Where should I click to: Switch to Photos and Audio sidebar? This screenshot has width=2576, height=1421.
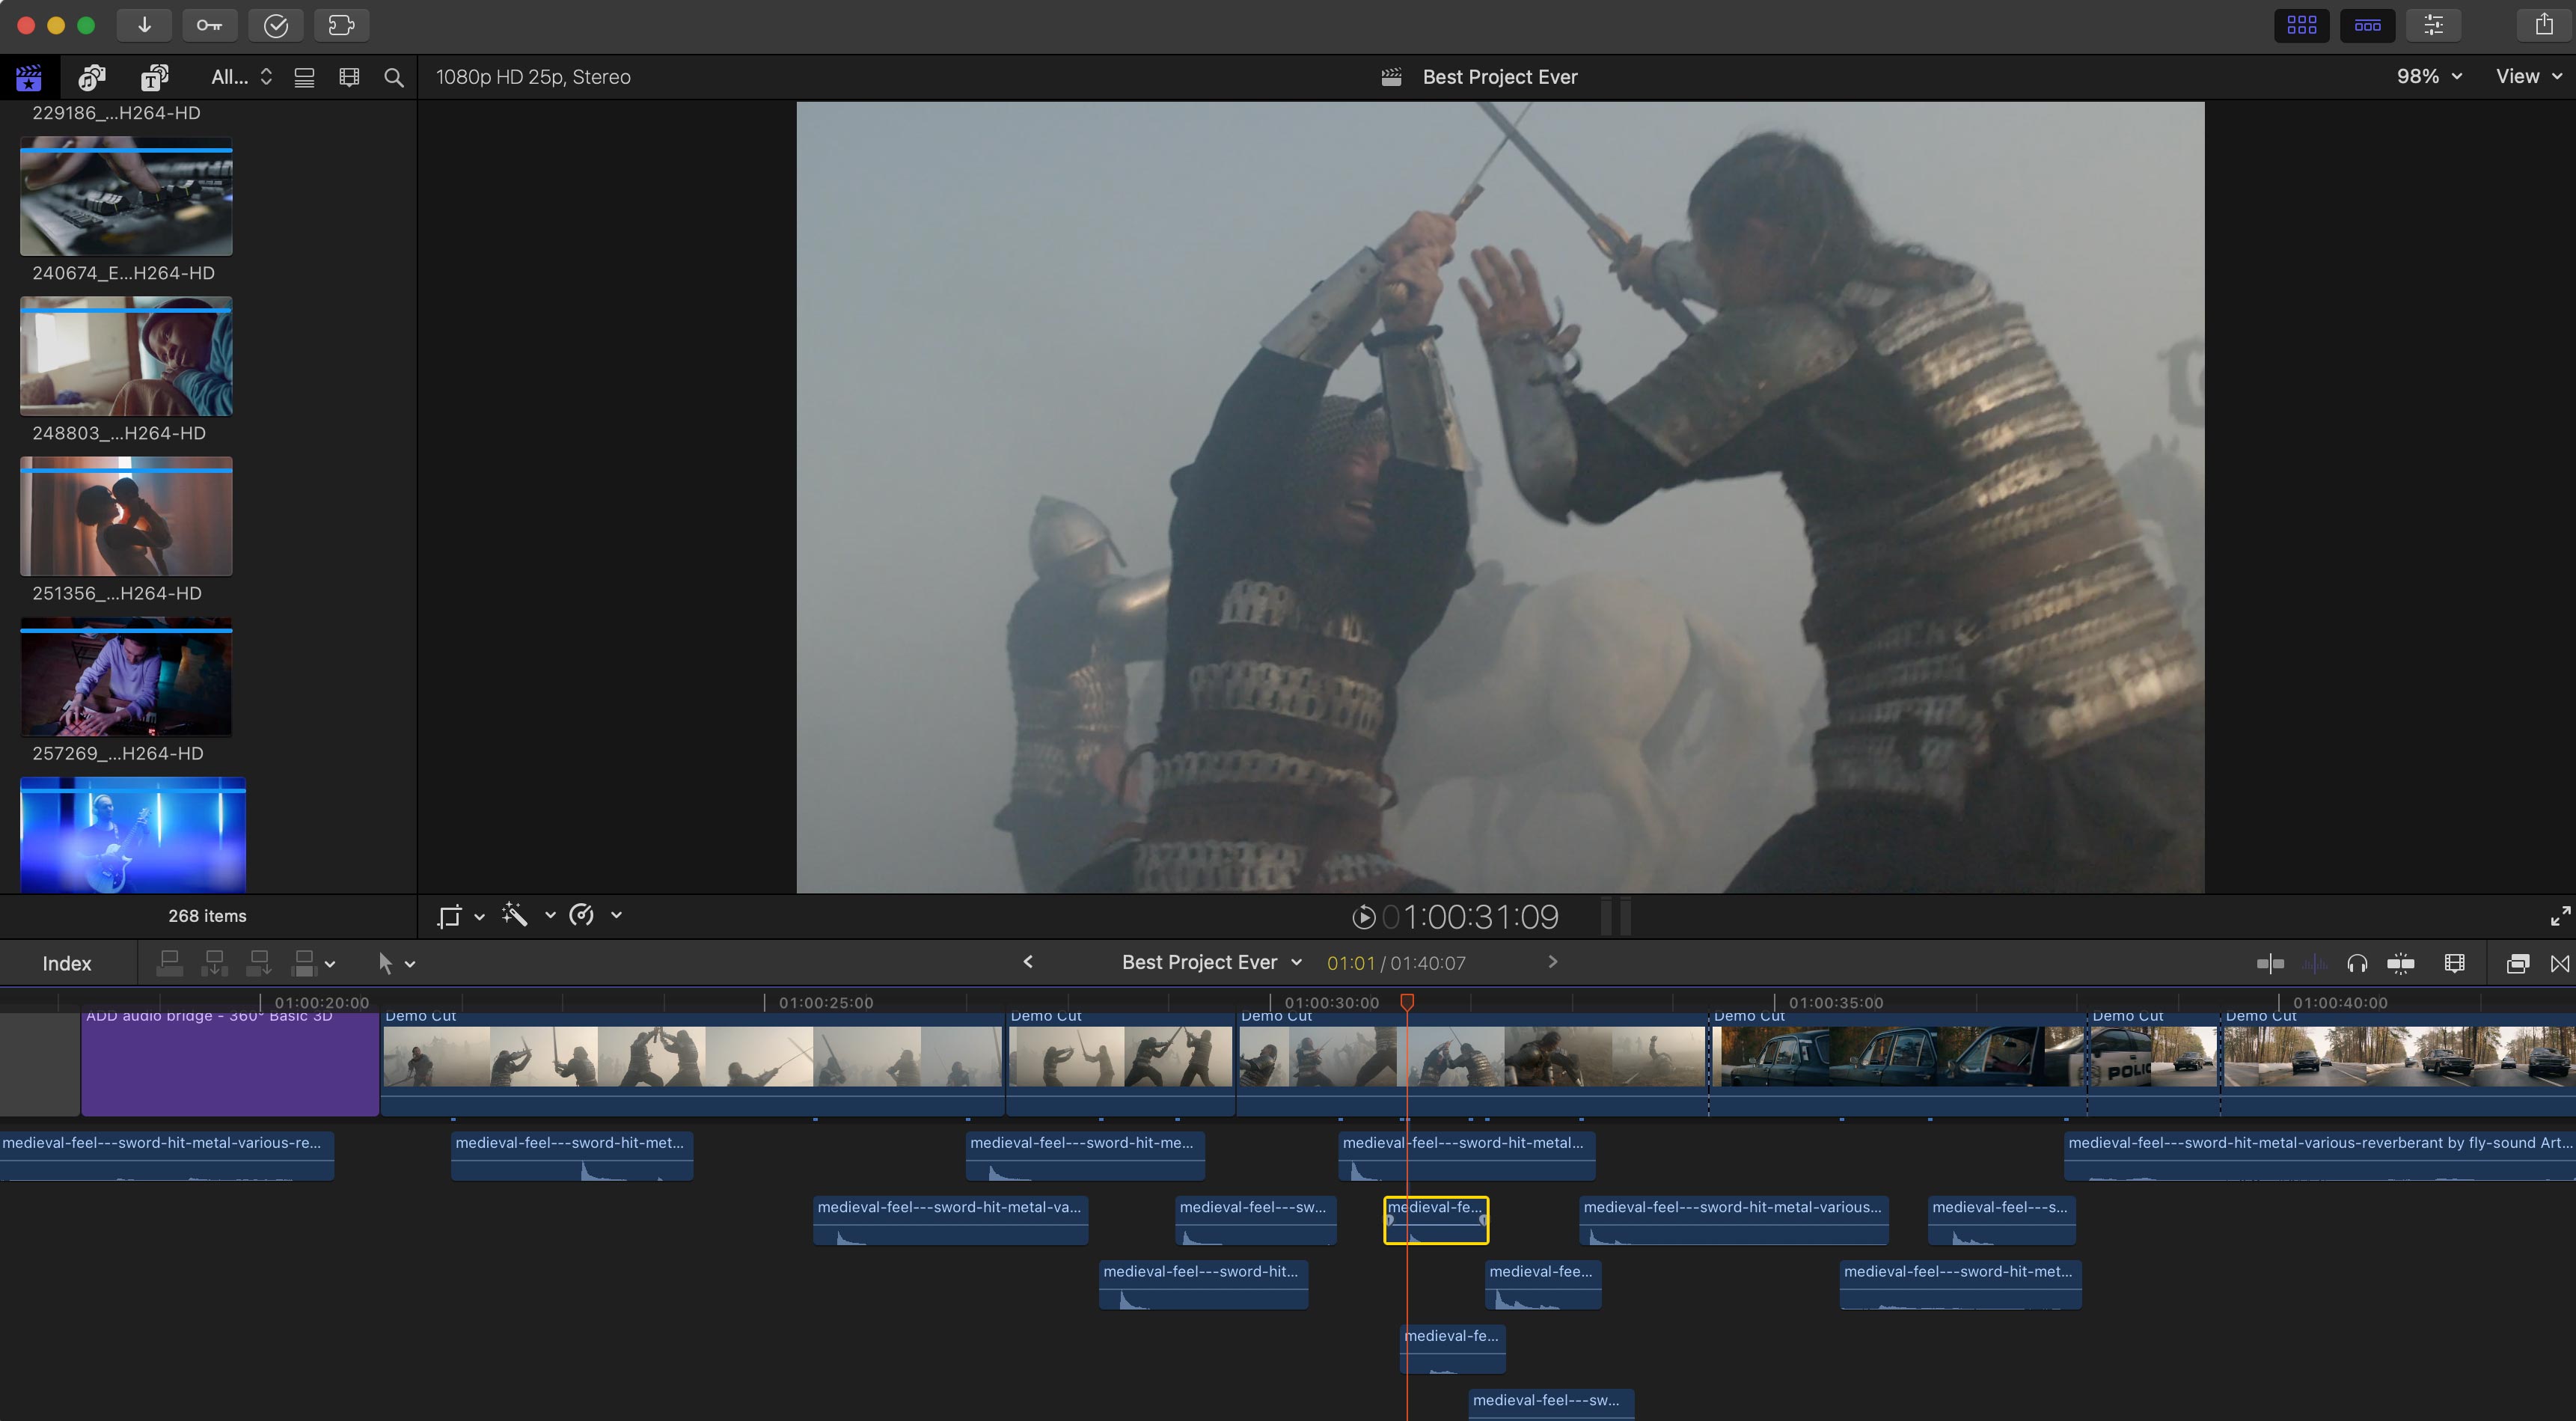pyautogui.click(x=92, y=77)
